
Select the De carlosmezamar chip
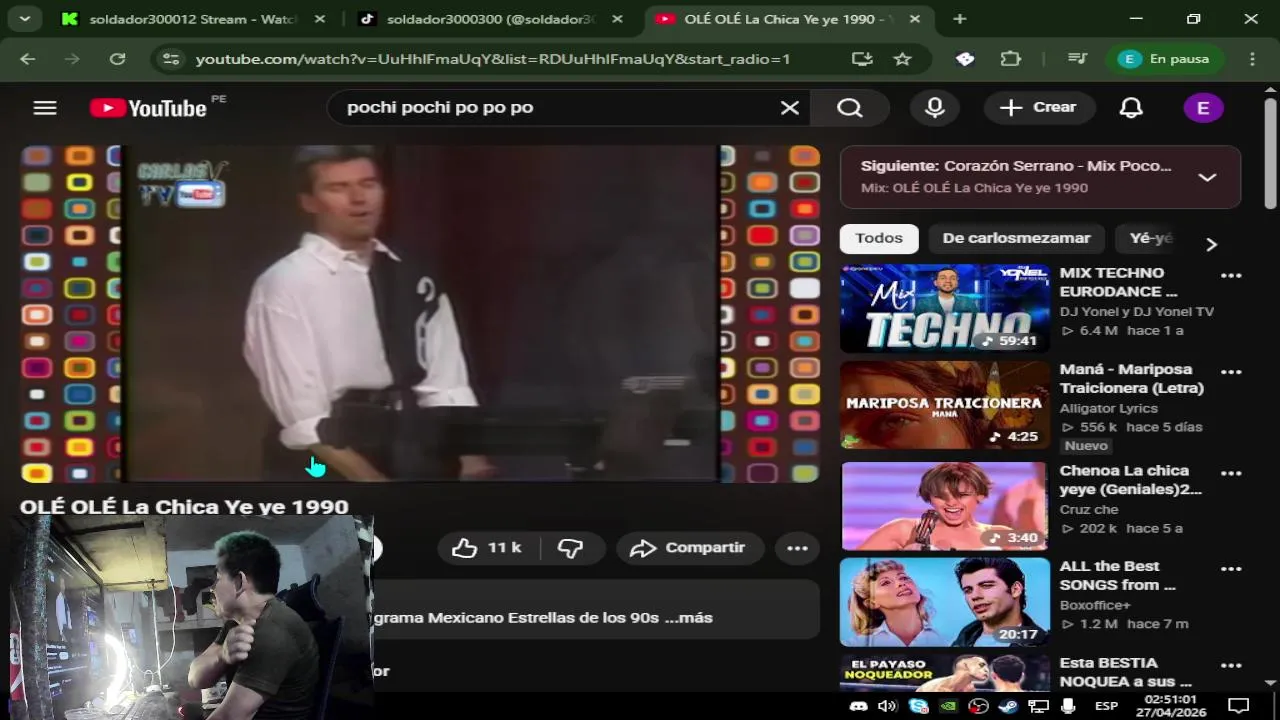point(1016,238)
